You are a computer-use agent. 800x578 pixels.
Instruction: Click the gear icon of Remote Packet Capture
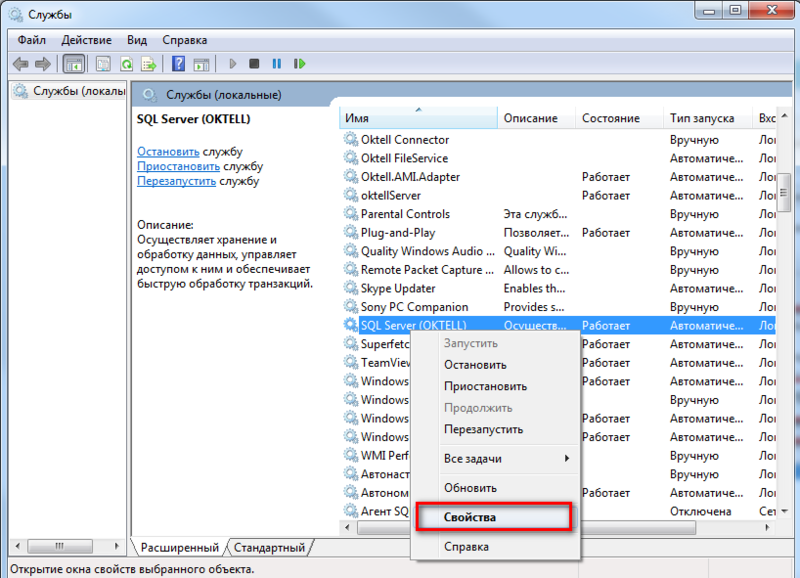[x=351, y=269]
